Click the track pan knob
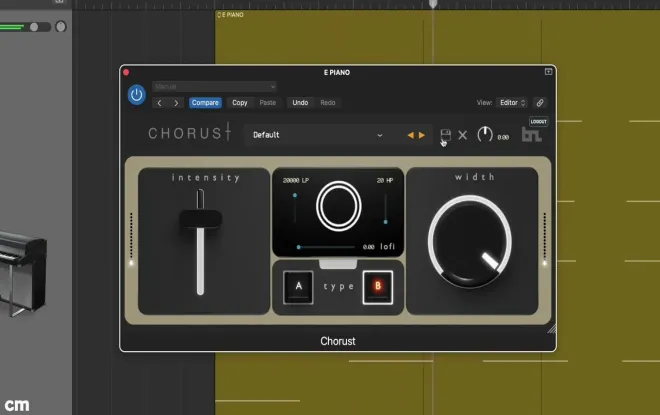The width and height of the screenshot is (660, 415). point(61,27)
